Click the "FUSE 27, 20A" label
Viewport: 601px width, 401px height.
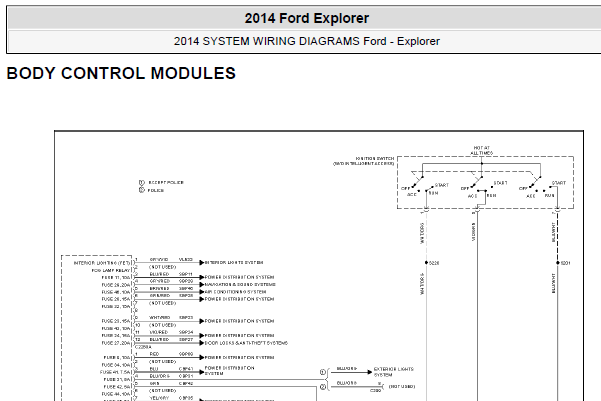[116, 343]
